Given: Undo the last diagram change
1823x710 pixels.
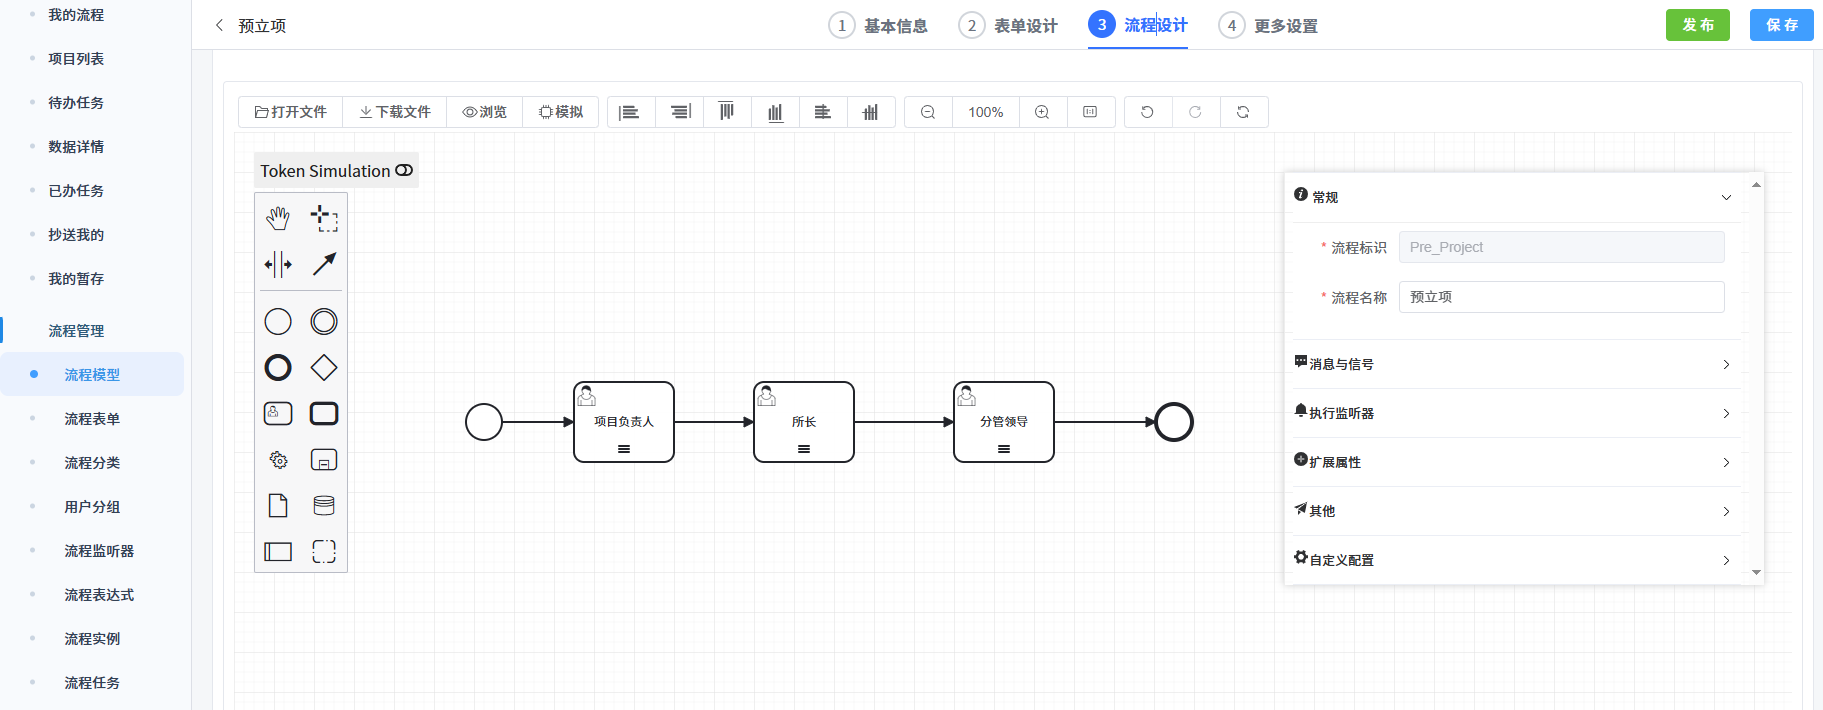Looking at the screenshot, I should tap(1148, 112).
